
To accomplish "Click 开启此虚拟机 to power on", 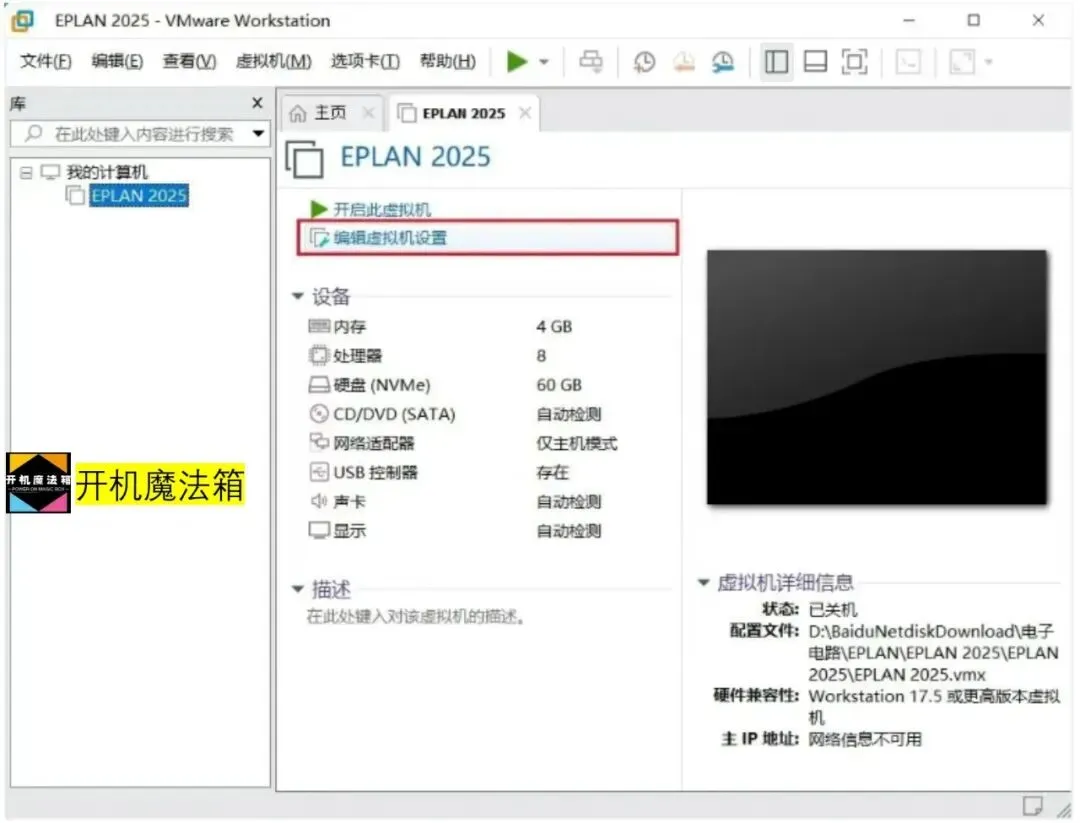I will [382, 209].
